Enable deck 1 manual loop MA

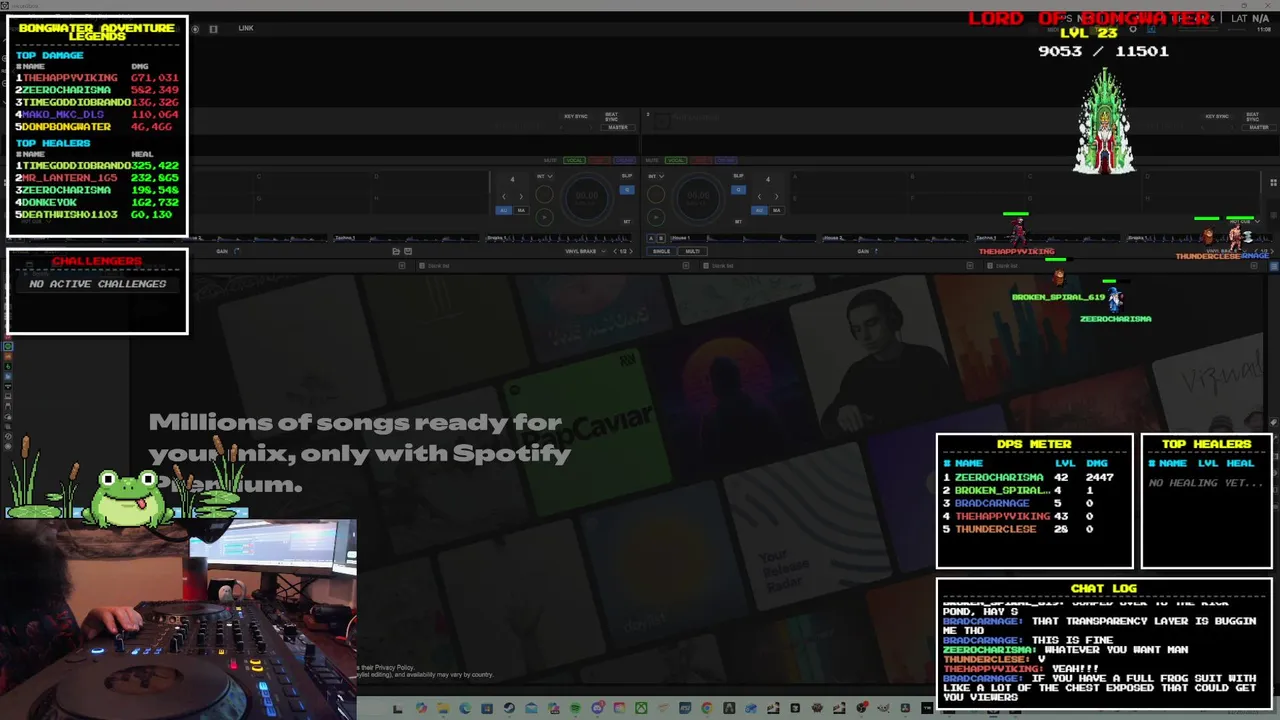[x=521, y=210]
